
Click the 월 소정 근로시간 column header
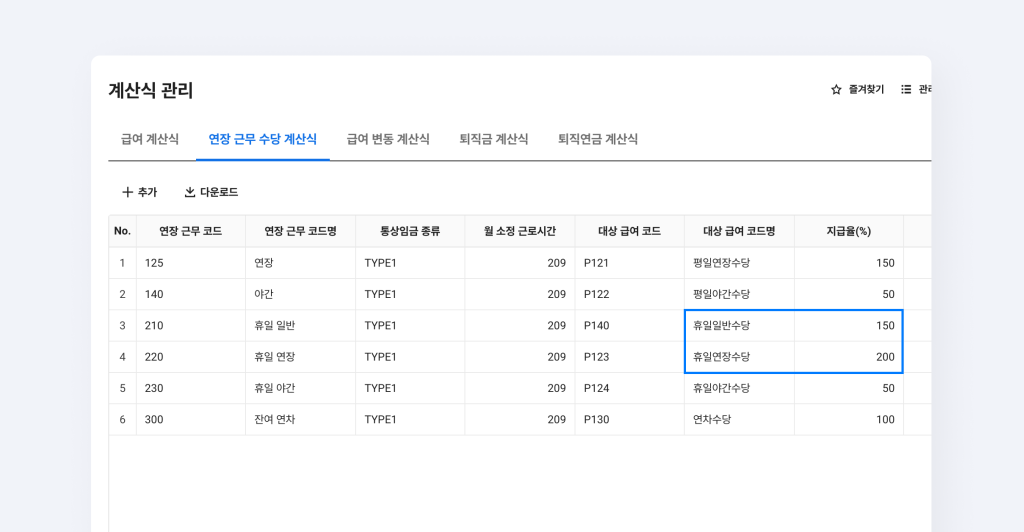tap(520, 231)
